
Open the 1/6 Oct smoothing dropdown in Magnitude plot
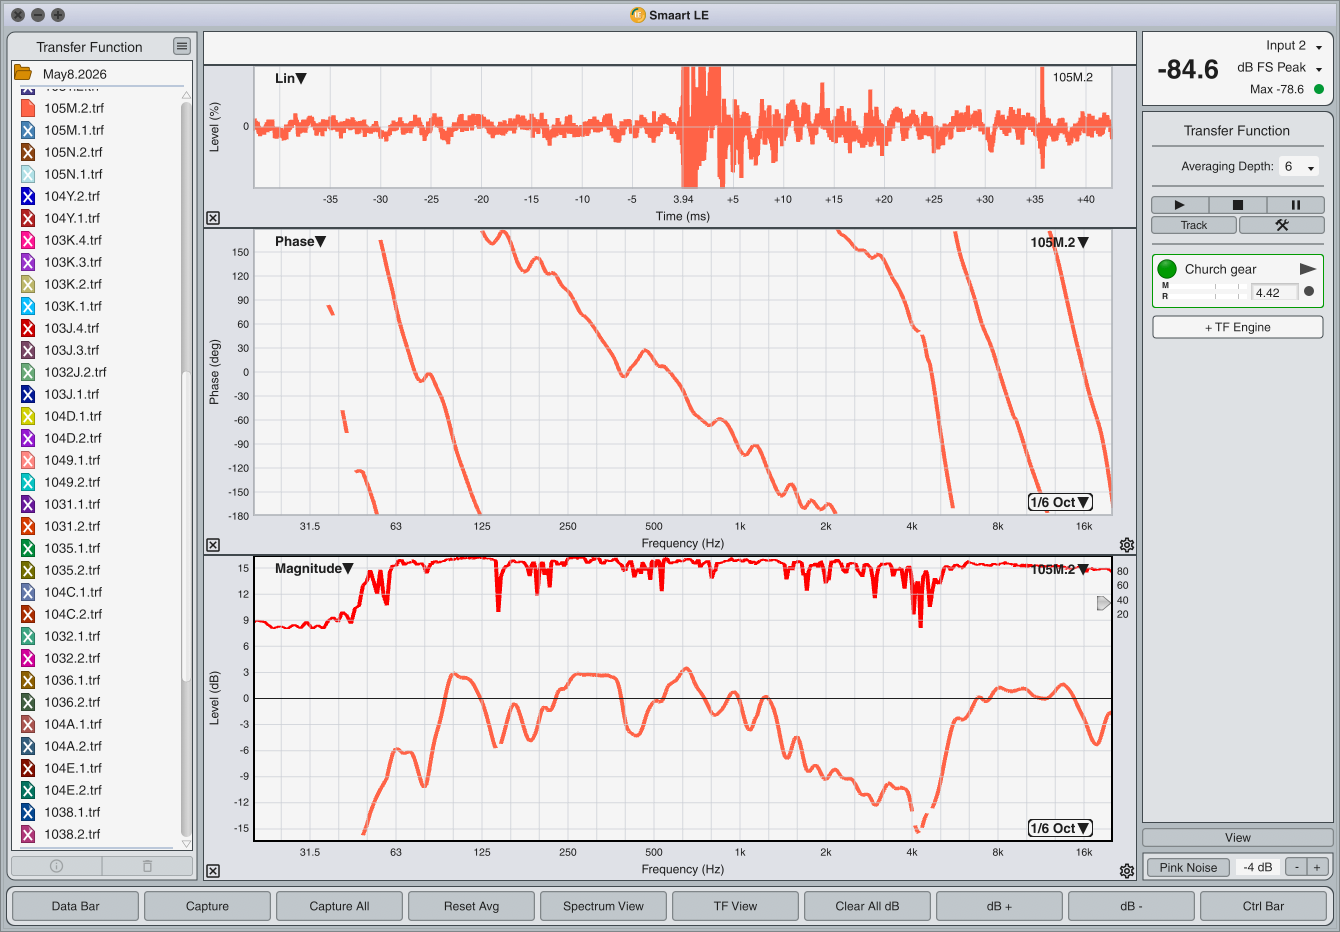(1060, 828)
